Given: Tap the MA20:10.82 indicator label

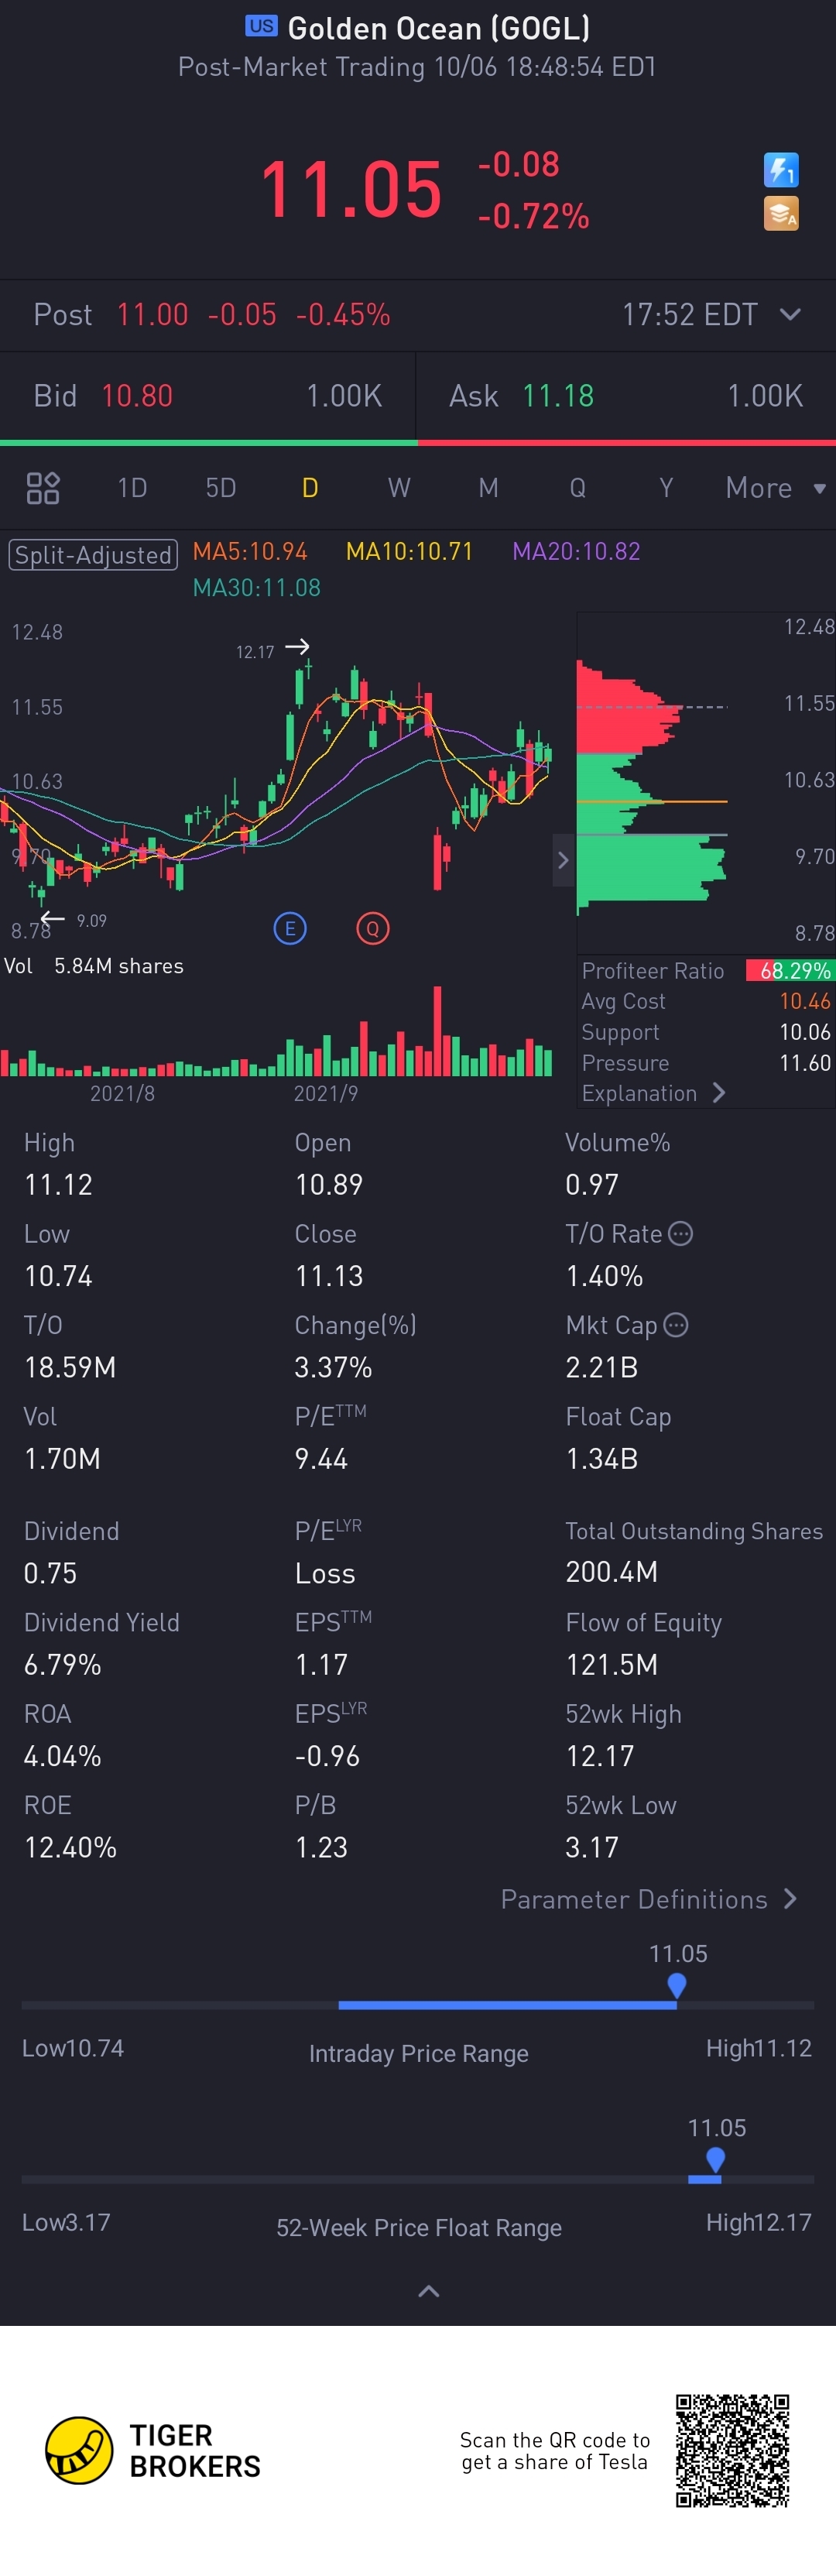Looking at the screenshot, I should 576,551.
